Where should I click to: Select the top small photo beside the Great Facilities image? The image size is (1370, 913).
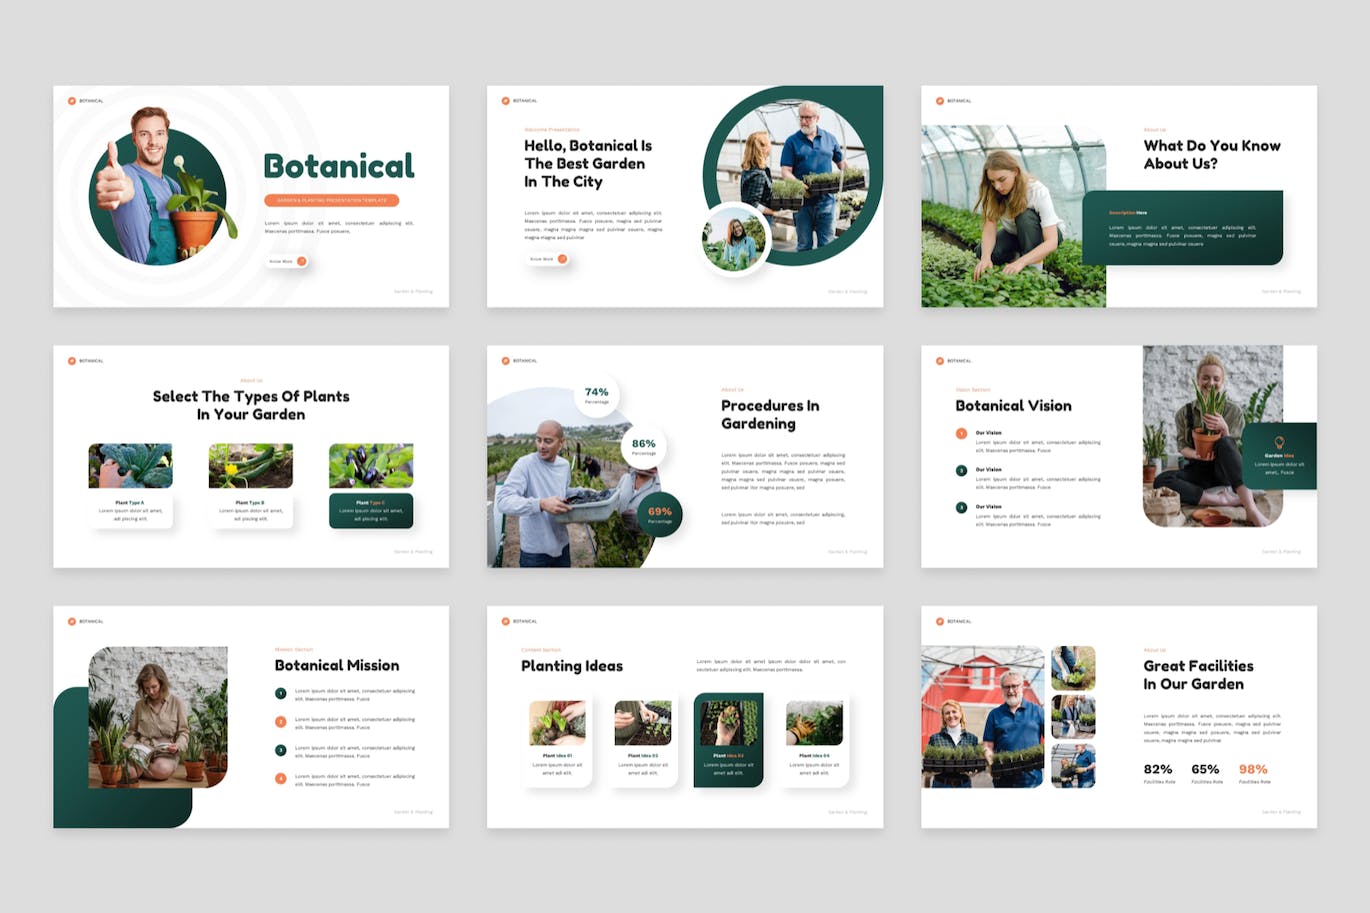(1073, 668)
